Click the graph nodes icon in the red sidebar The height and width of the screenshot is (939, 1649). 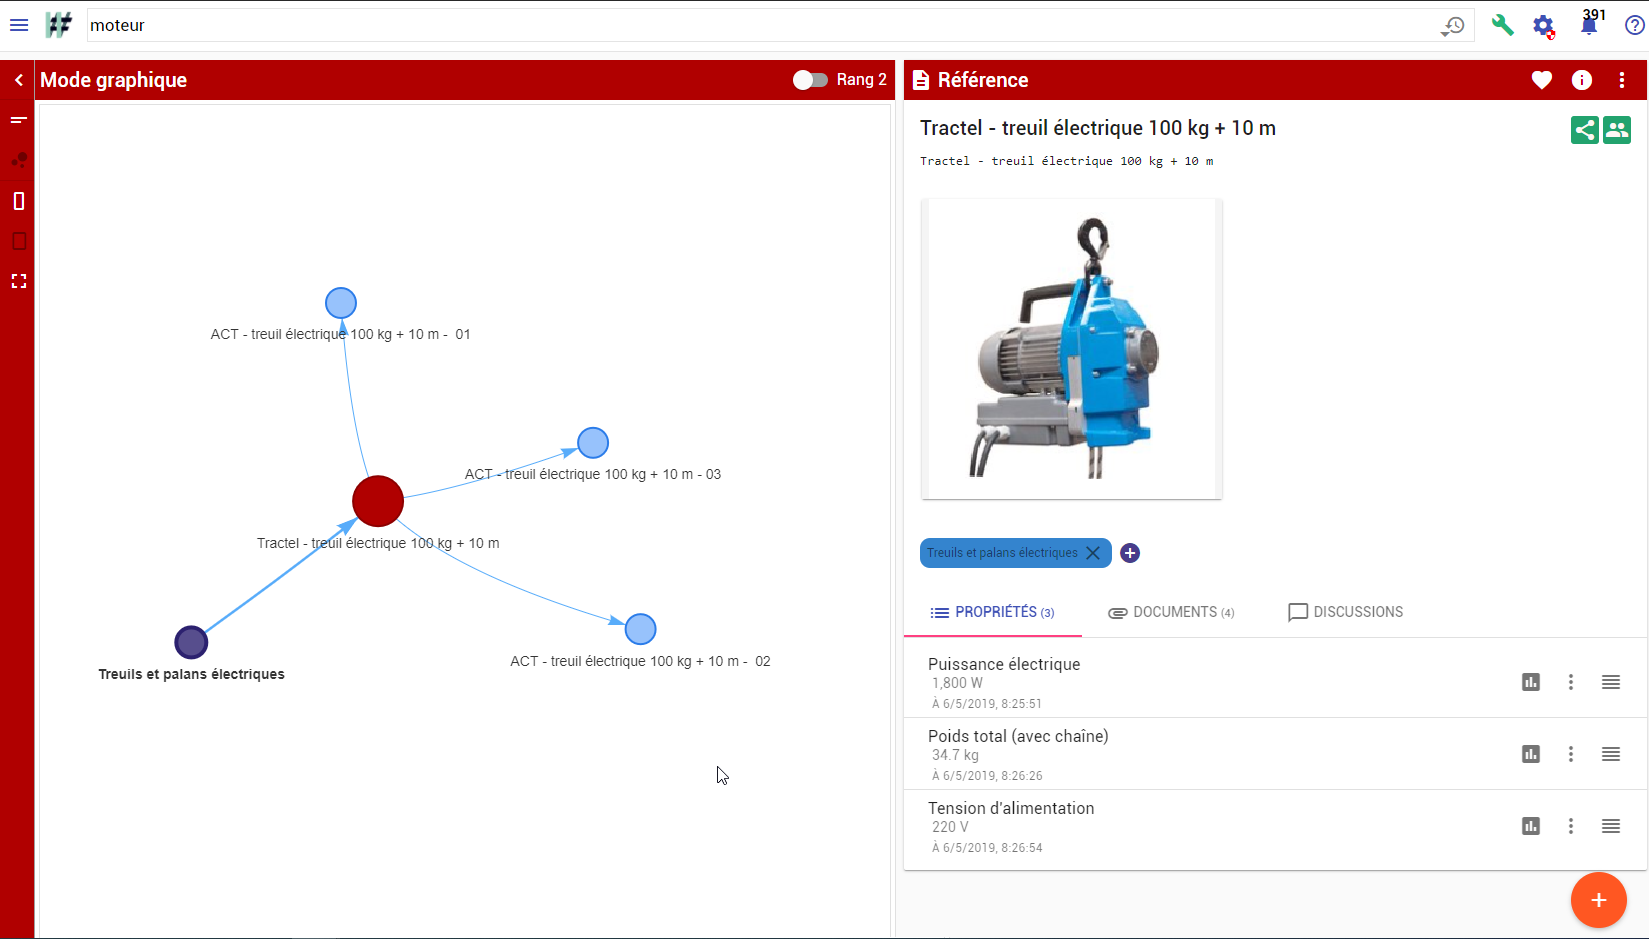click(x=19, y=159)
